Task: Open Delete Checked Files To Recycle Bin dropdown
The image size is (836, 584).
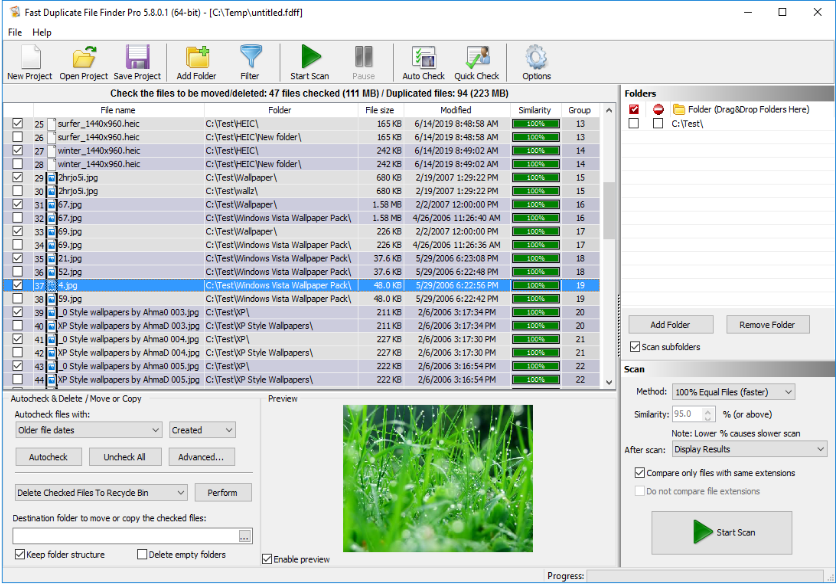Action: [x=101, y=493]
